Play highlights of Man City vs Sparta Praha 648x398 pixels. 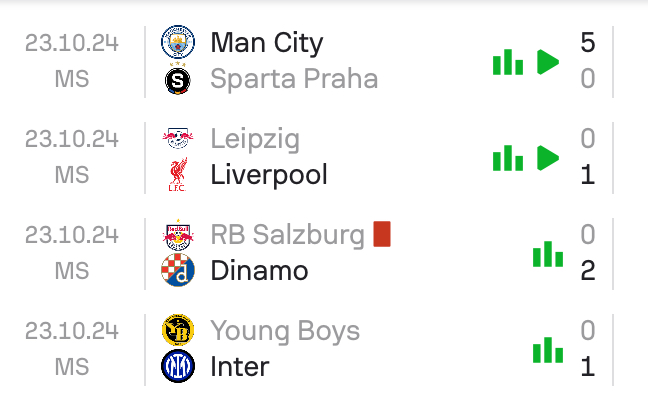548,62
